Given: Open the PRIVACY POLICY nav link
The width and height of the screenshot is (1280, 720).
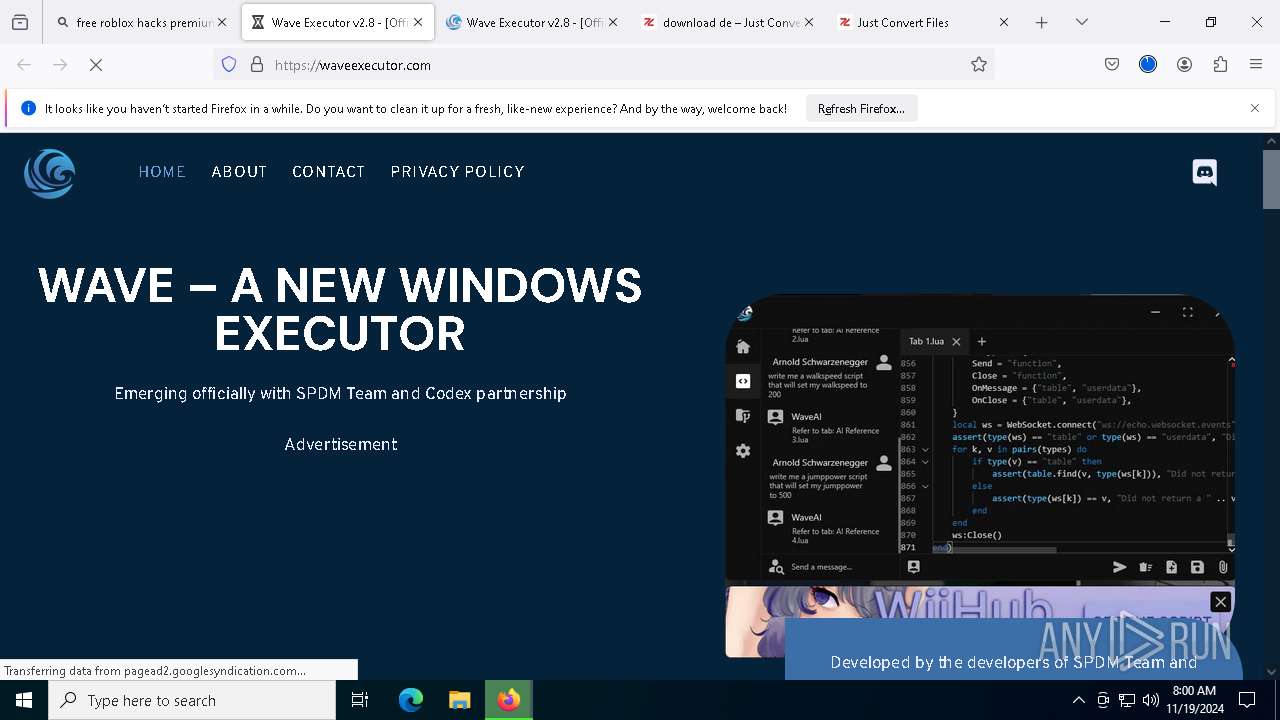Looking at the screenshot, I should tap(458, 172).
